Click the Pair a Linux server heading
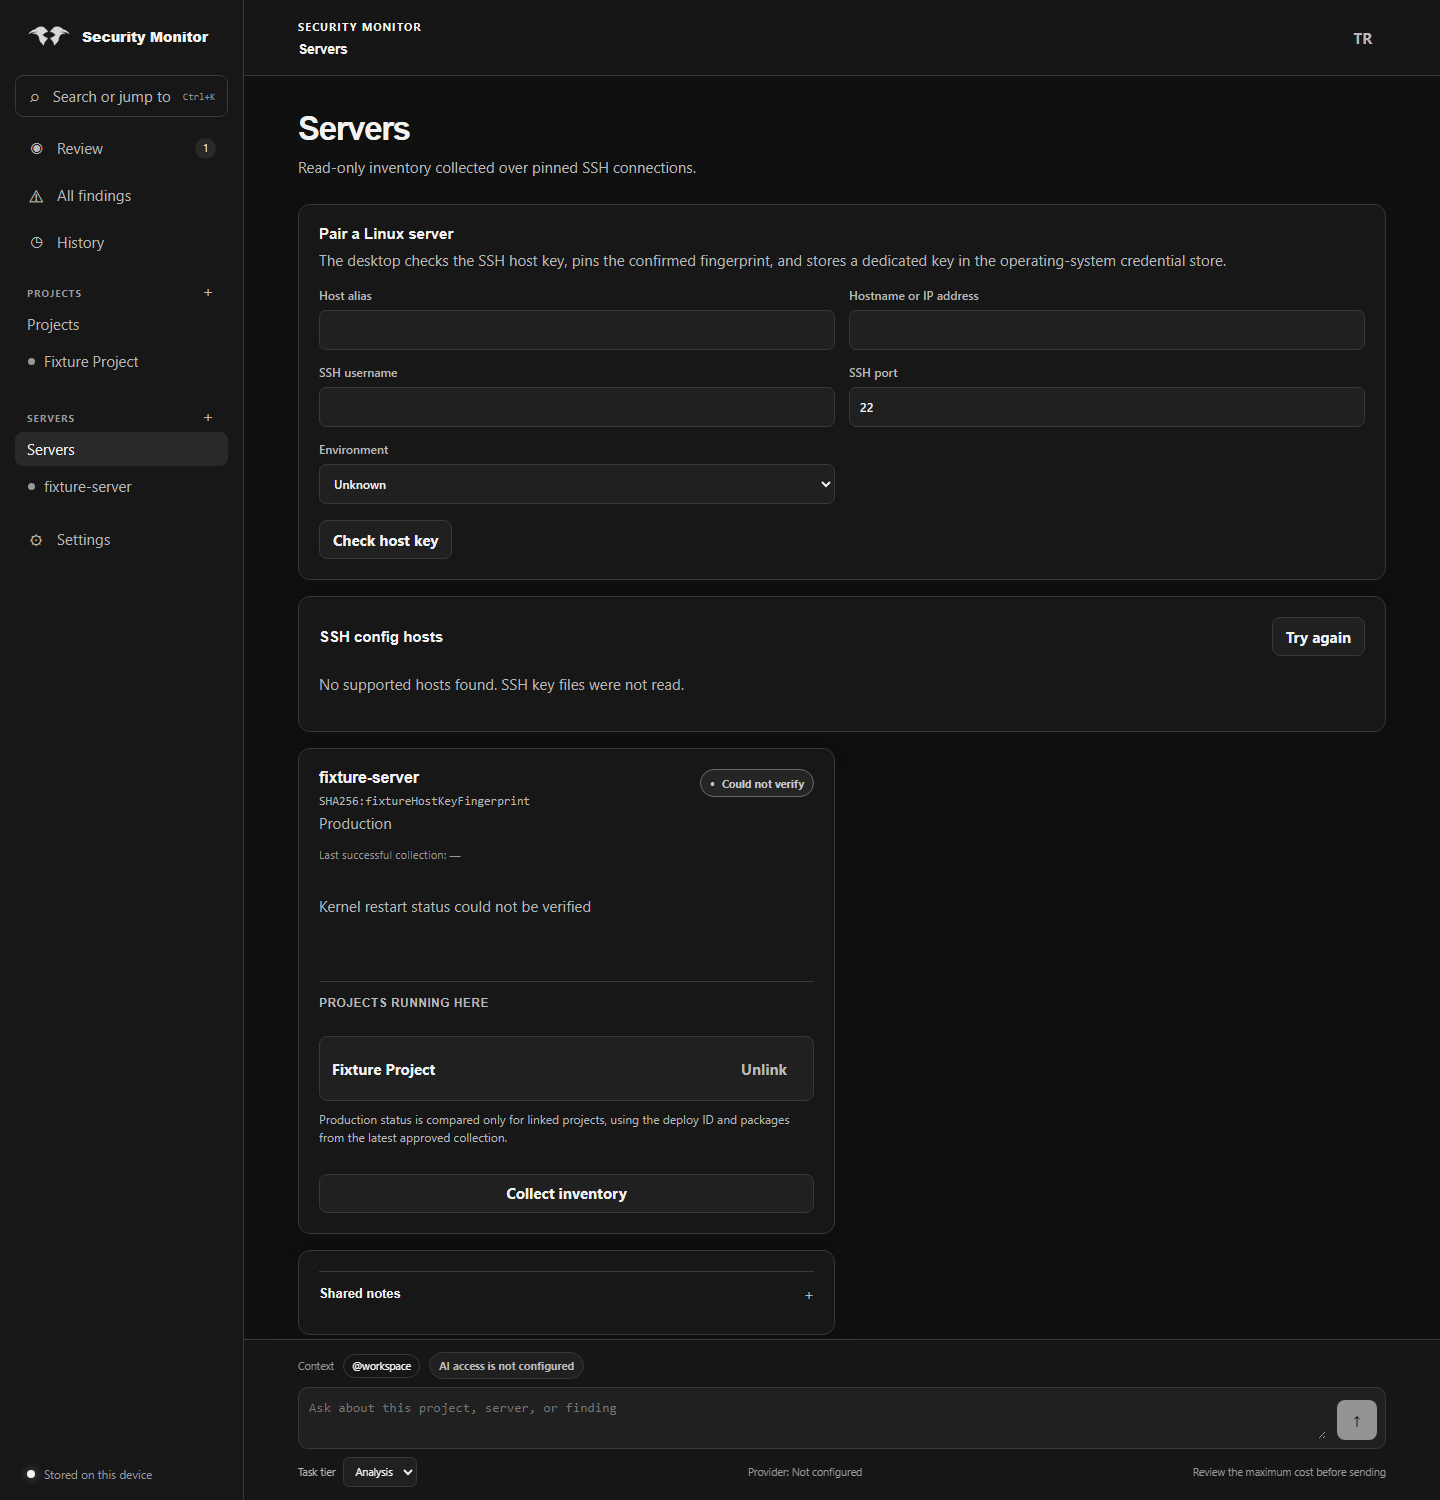 (386, 234)
